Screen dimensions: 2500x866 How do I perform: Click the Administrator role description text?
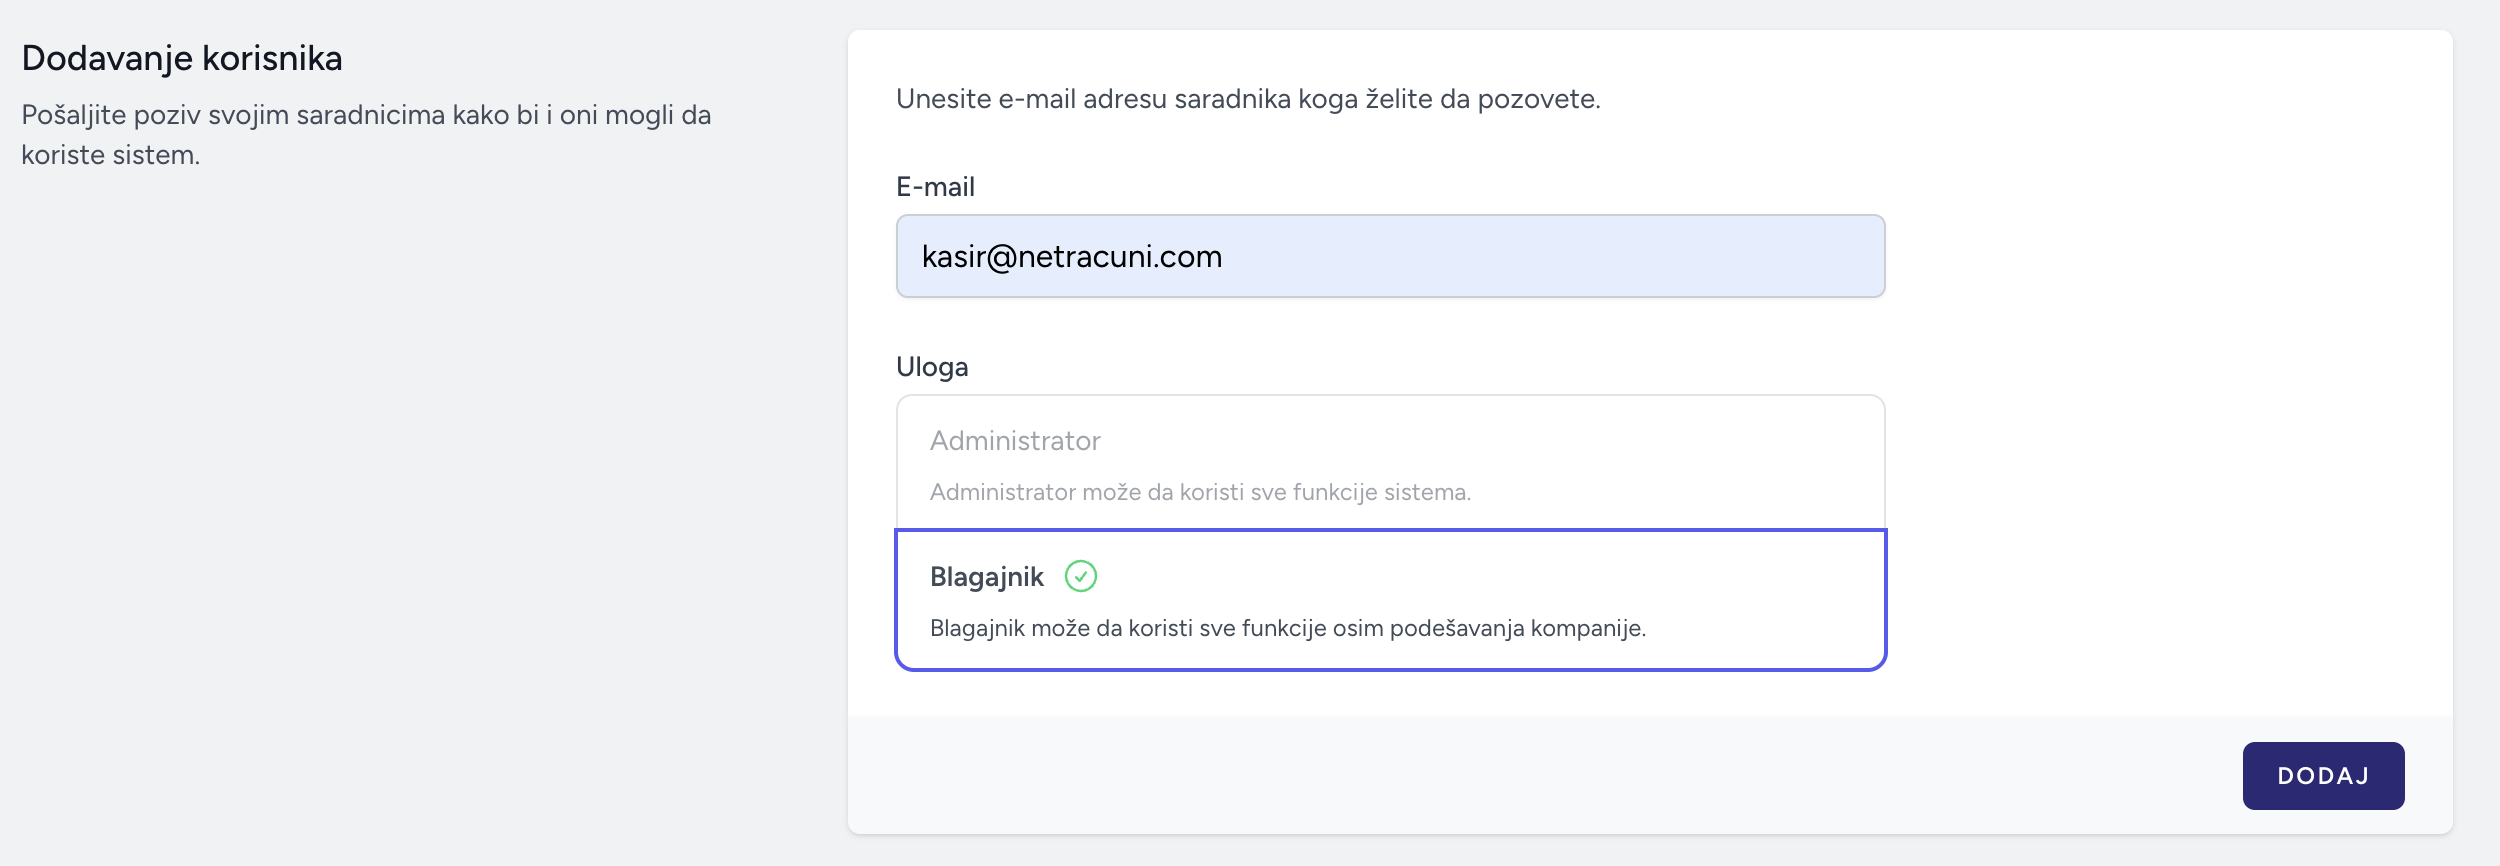(x=1200, y=492)
